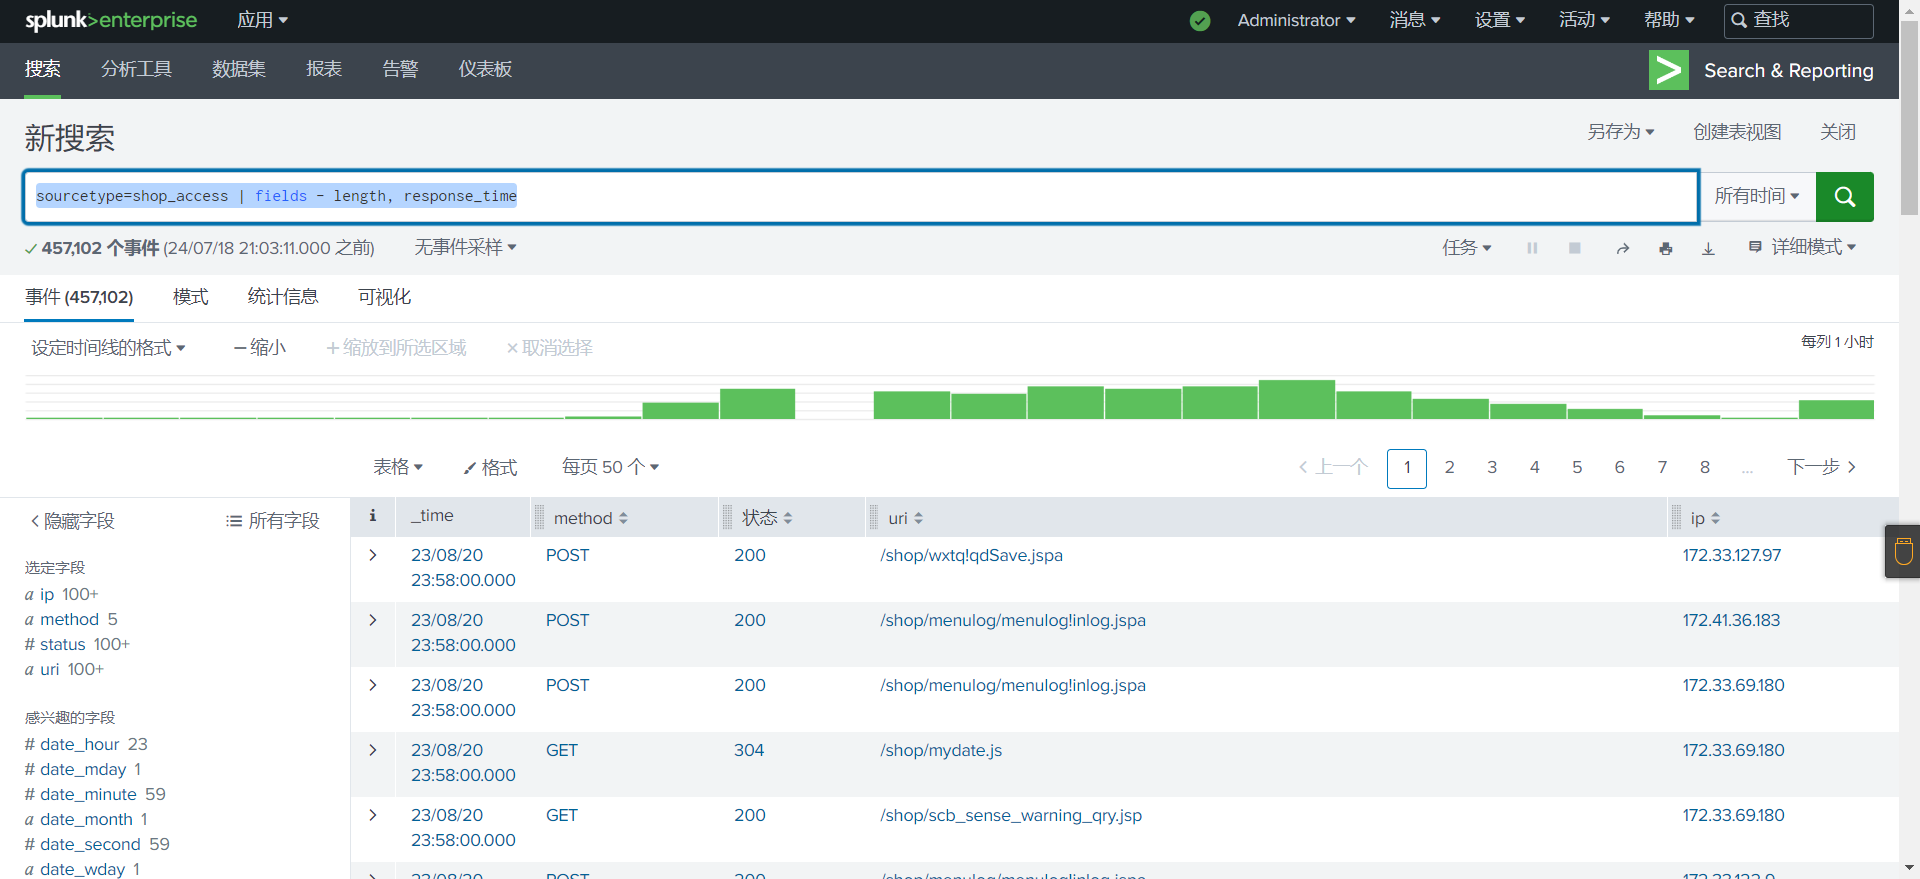1920x879 pixels.
Task: Toggle sort on the uri column
Action: click(905, 518)
